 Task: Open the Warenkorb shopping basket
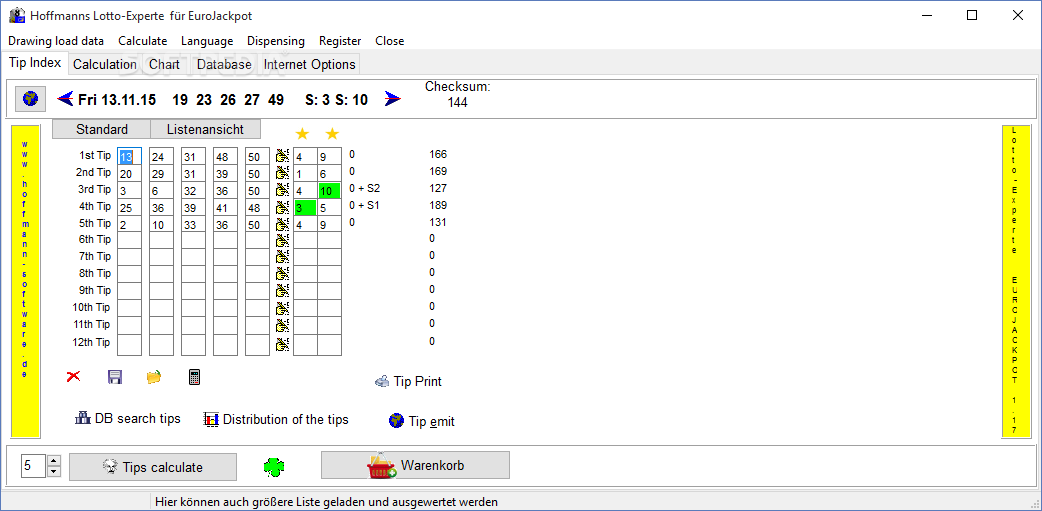[415, 465]
